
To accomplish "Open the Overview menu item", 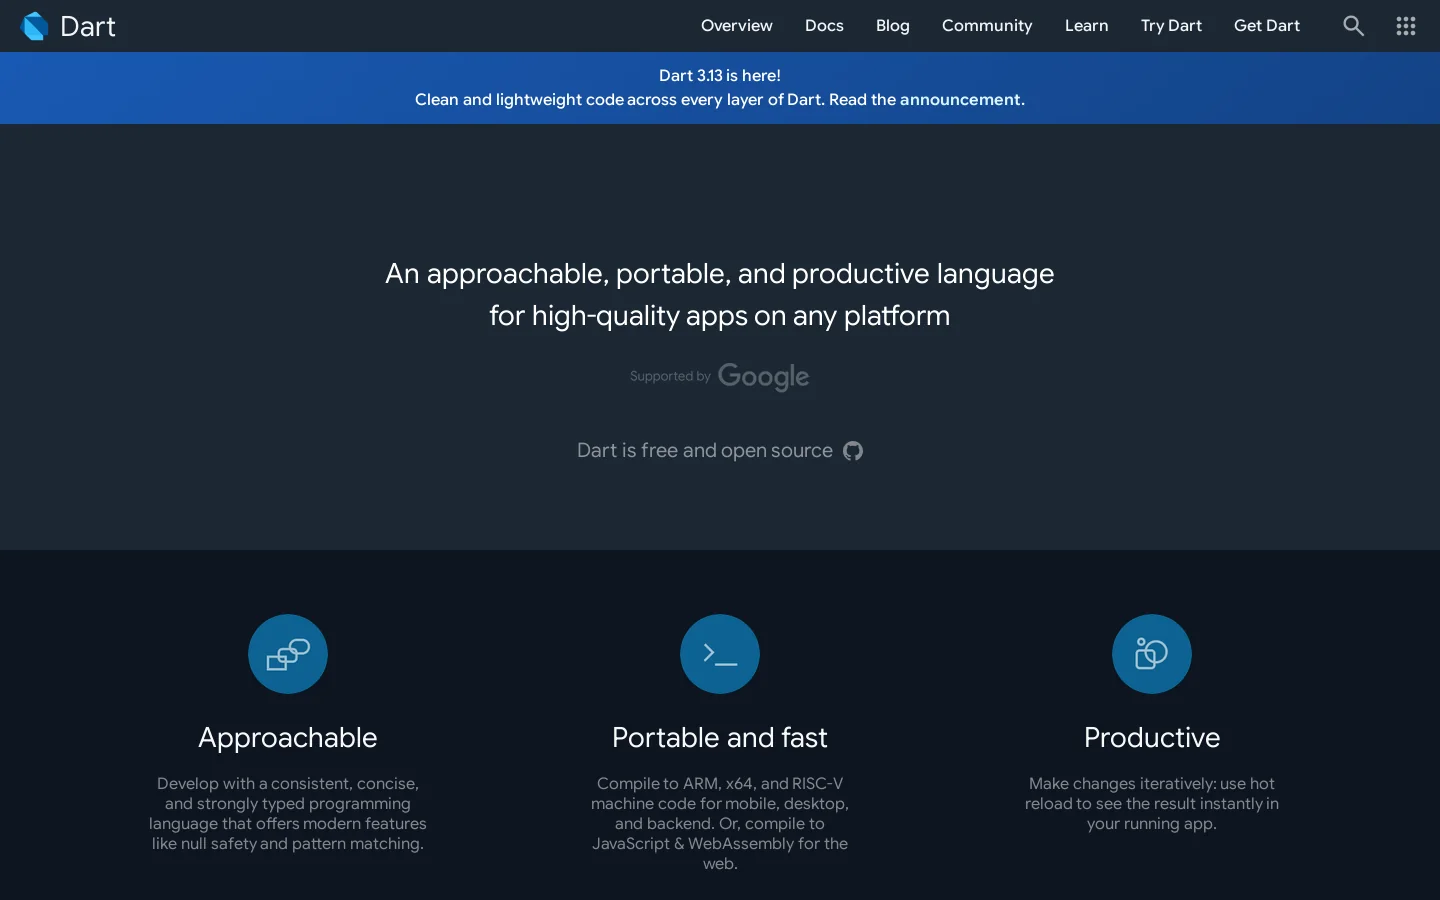I will 737,26.
